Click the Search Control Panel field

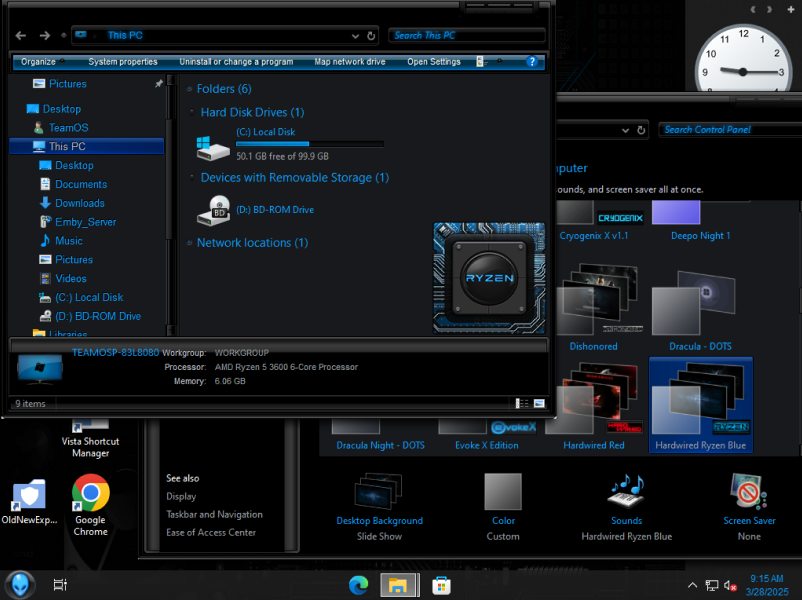coord(730,130)
